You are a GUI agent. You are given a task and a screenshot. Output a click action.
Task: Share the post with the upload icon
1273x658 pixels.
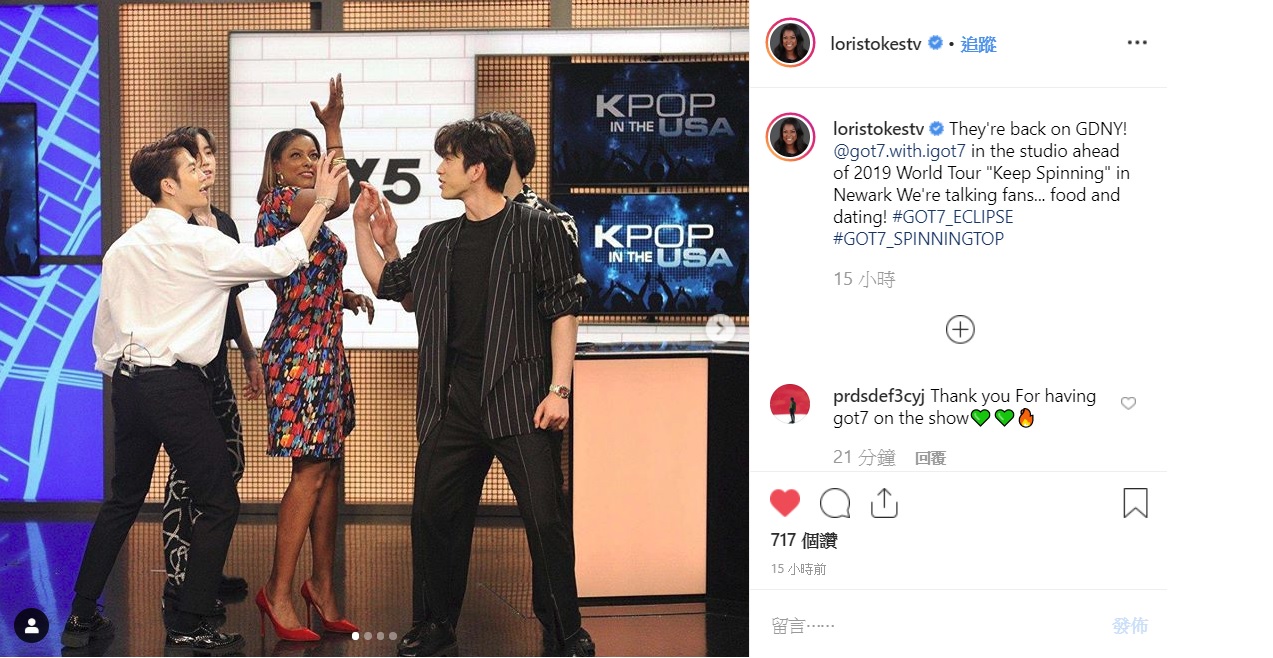[x=884, y=503]
